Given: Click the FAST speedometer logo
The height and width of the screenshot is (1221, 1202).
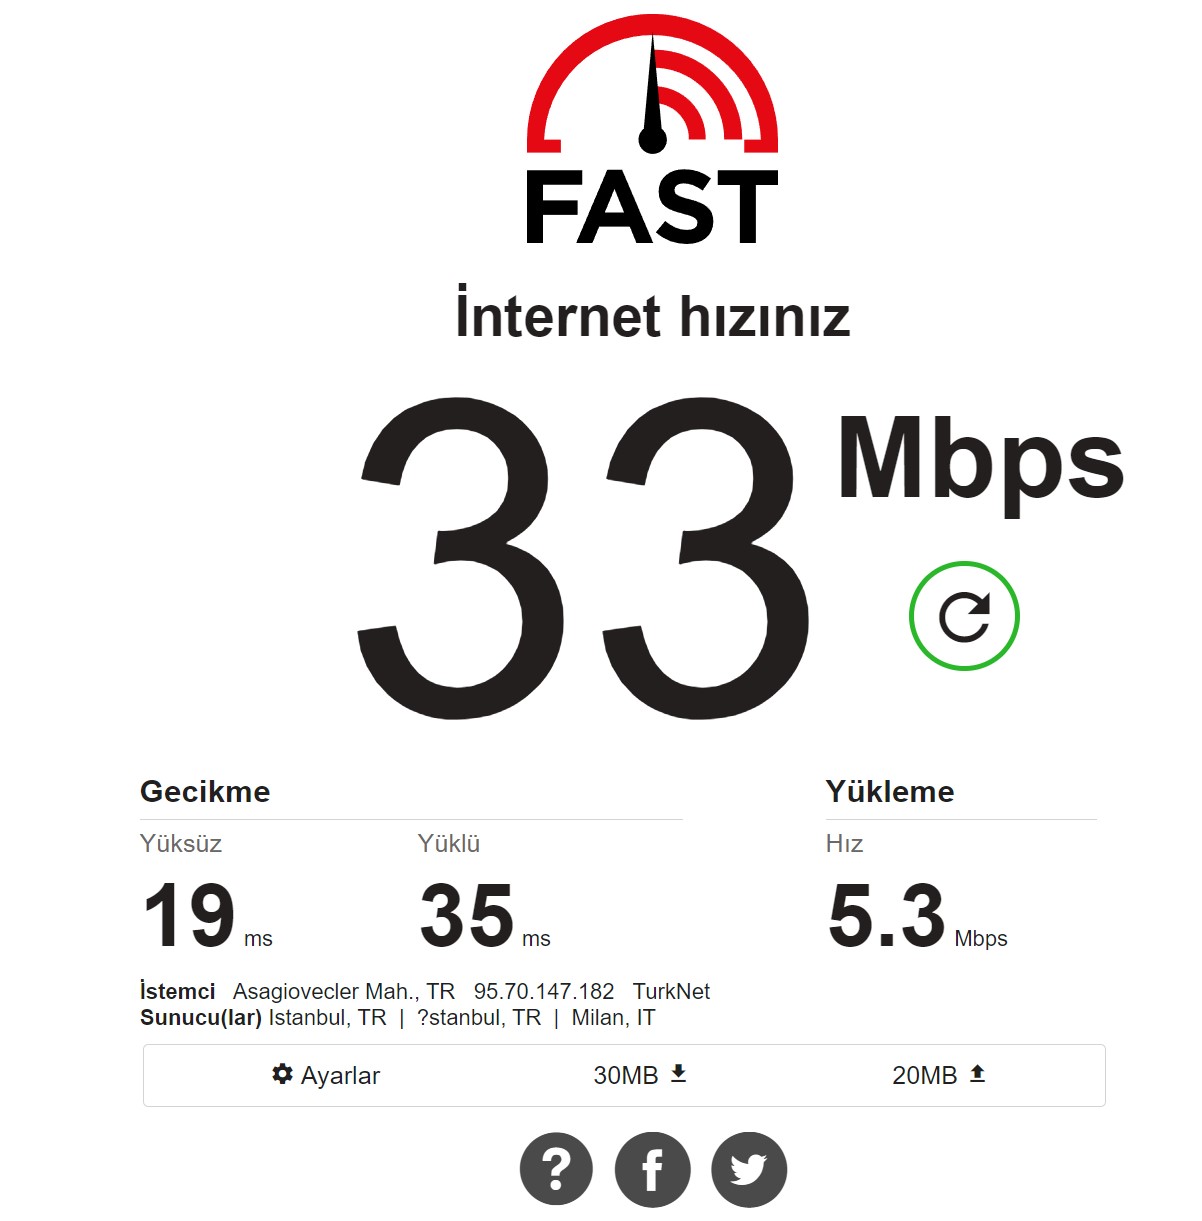Looking at the screenshot, I should (x=652, y=130).
